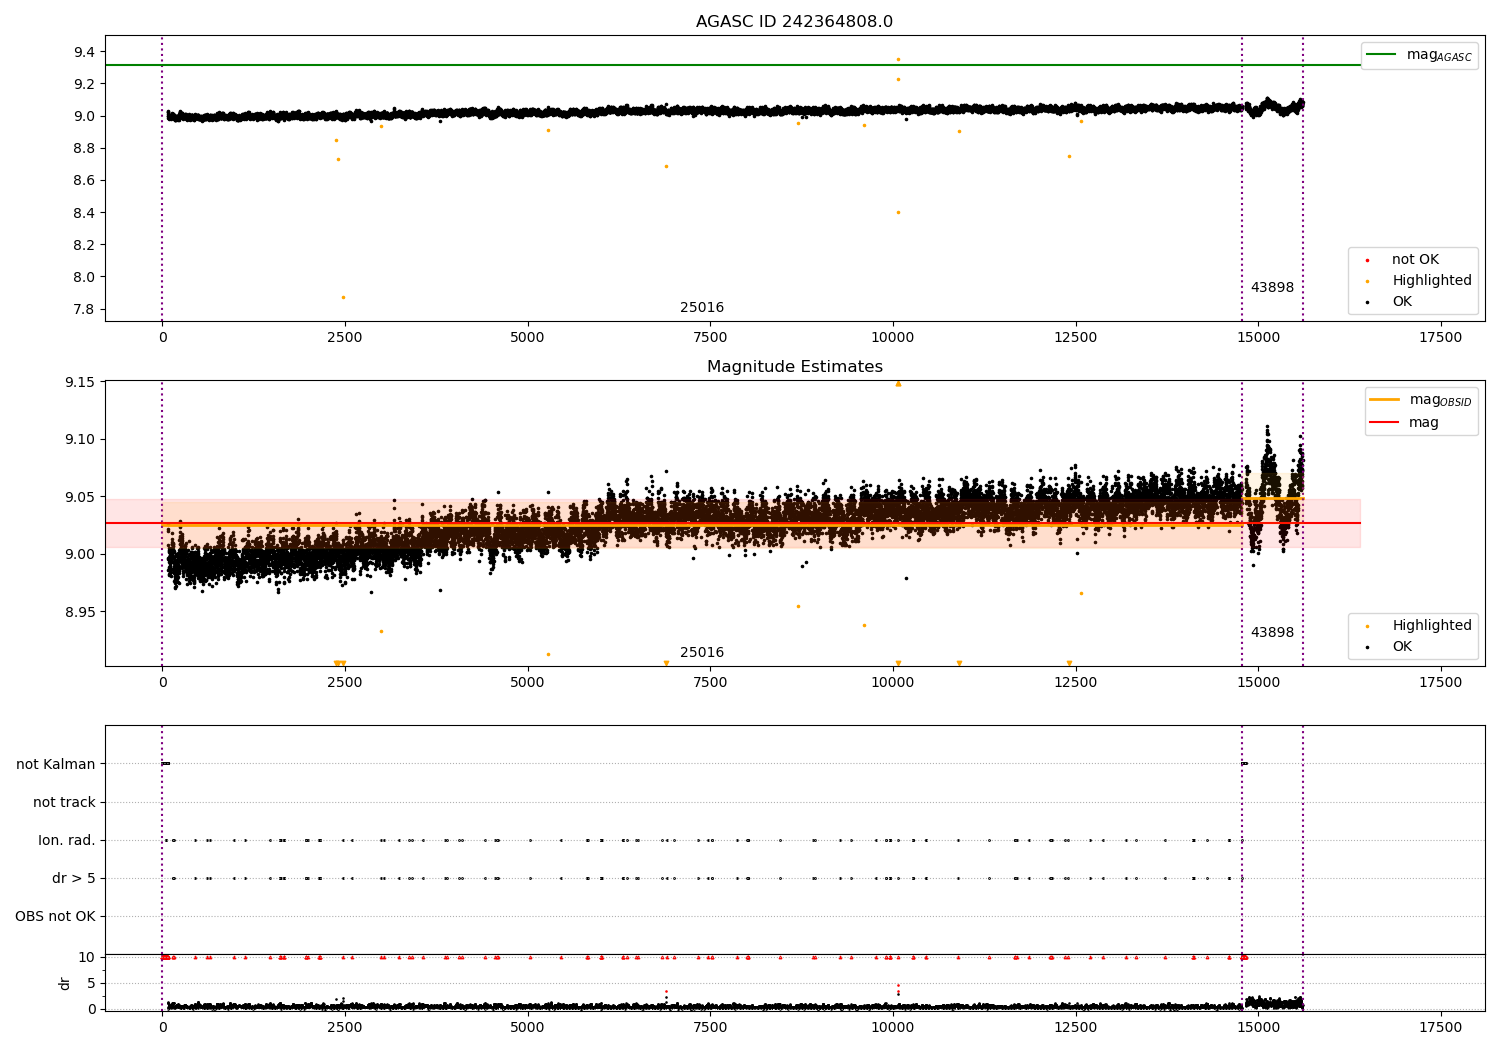1500x1050 pixels.
Task: Click orange line sample beside mag OBSID legend
Action: 1383,400
